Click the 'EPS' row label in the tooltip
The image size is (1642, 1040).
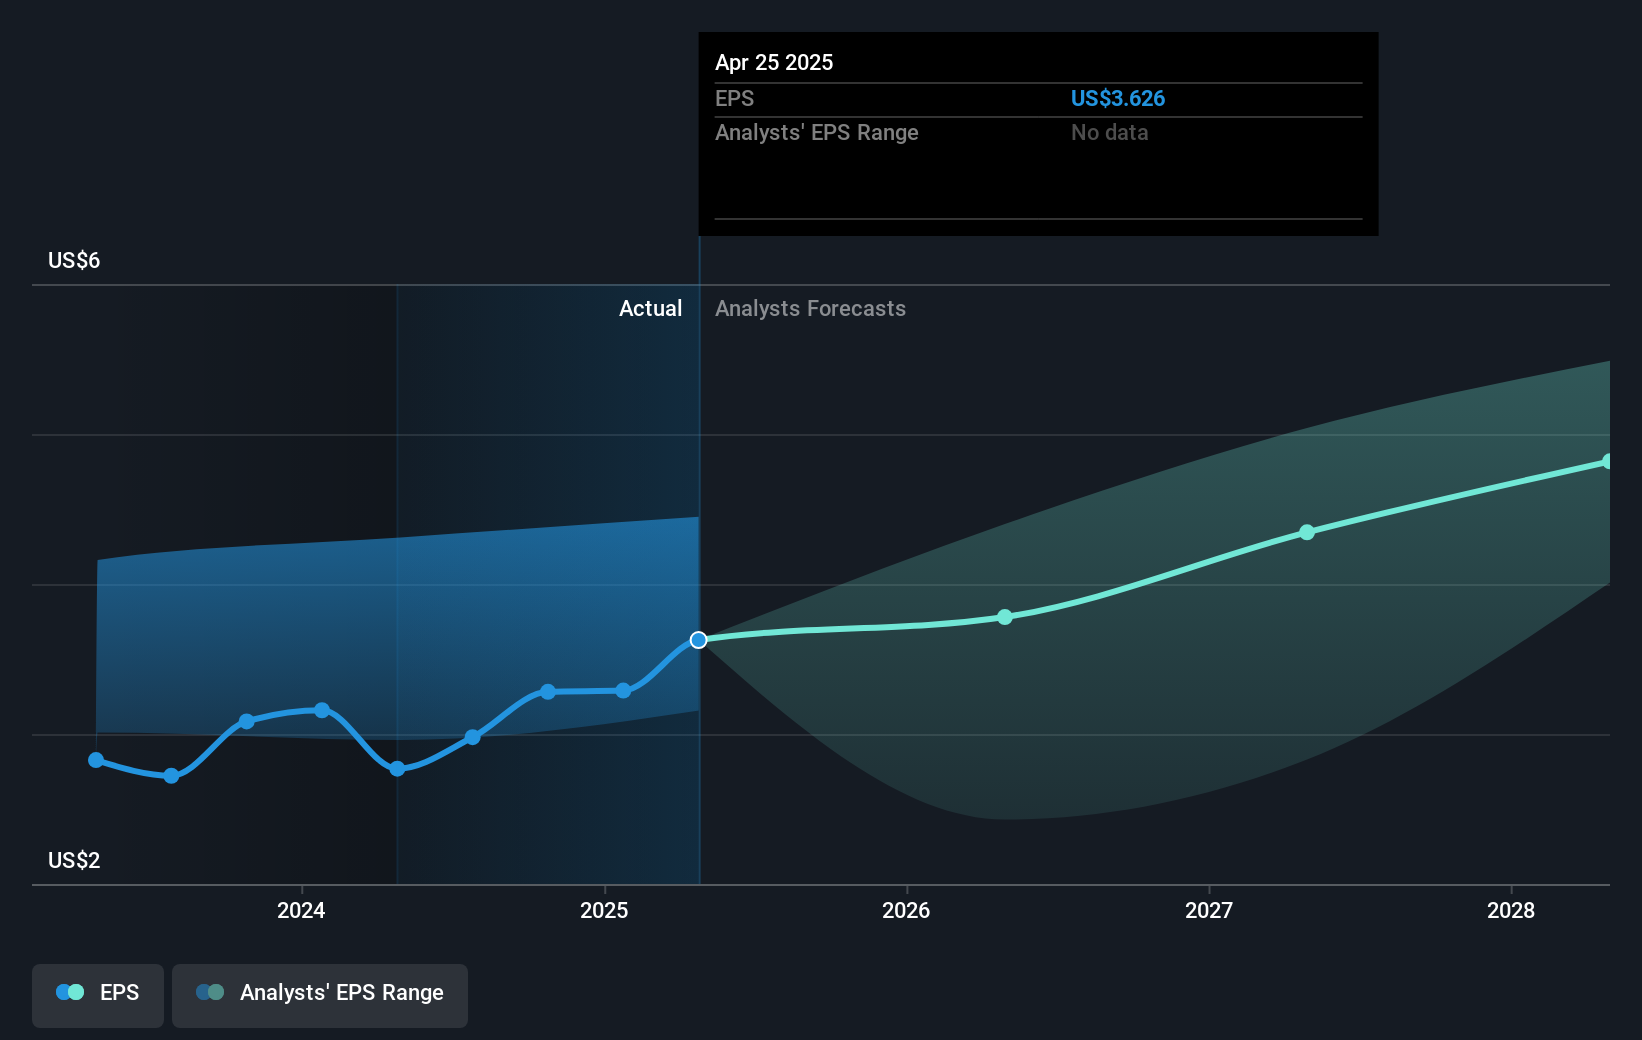click(735, 99)
